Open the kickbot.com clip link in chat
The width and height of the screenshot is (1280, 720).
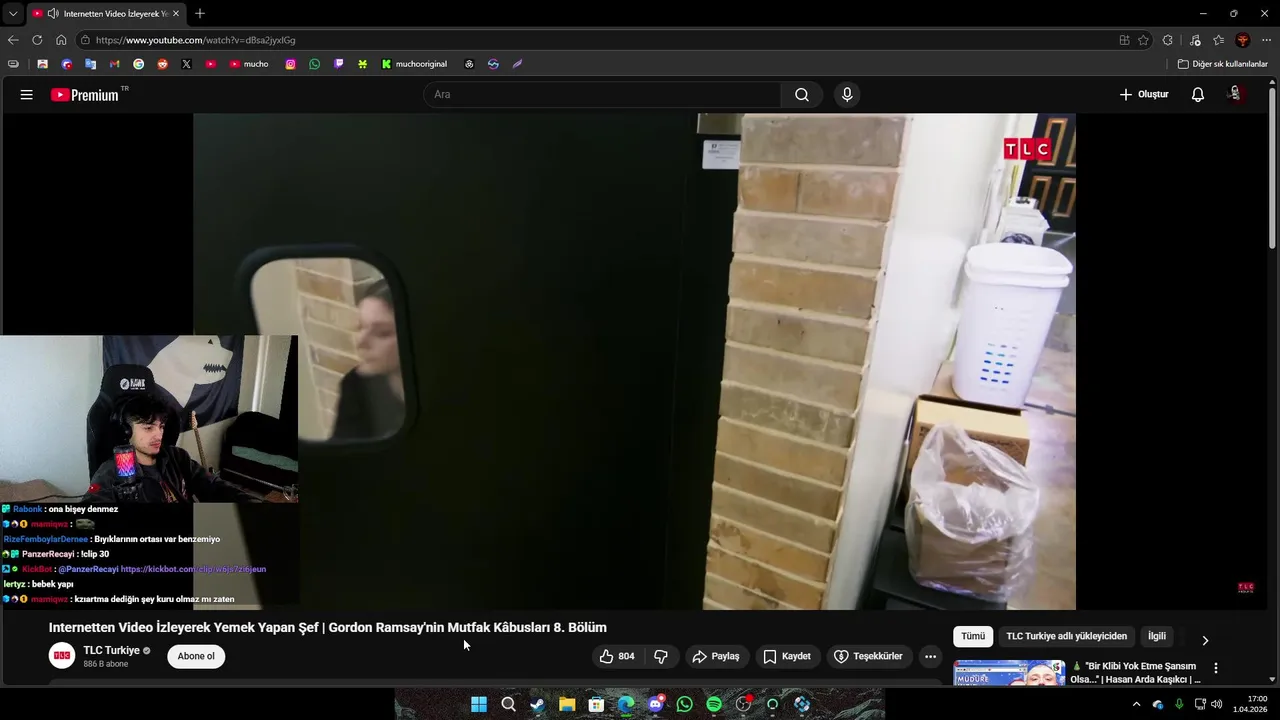coord(193,569)
